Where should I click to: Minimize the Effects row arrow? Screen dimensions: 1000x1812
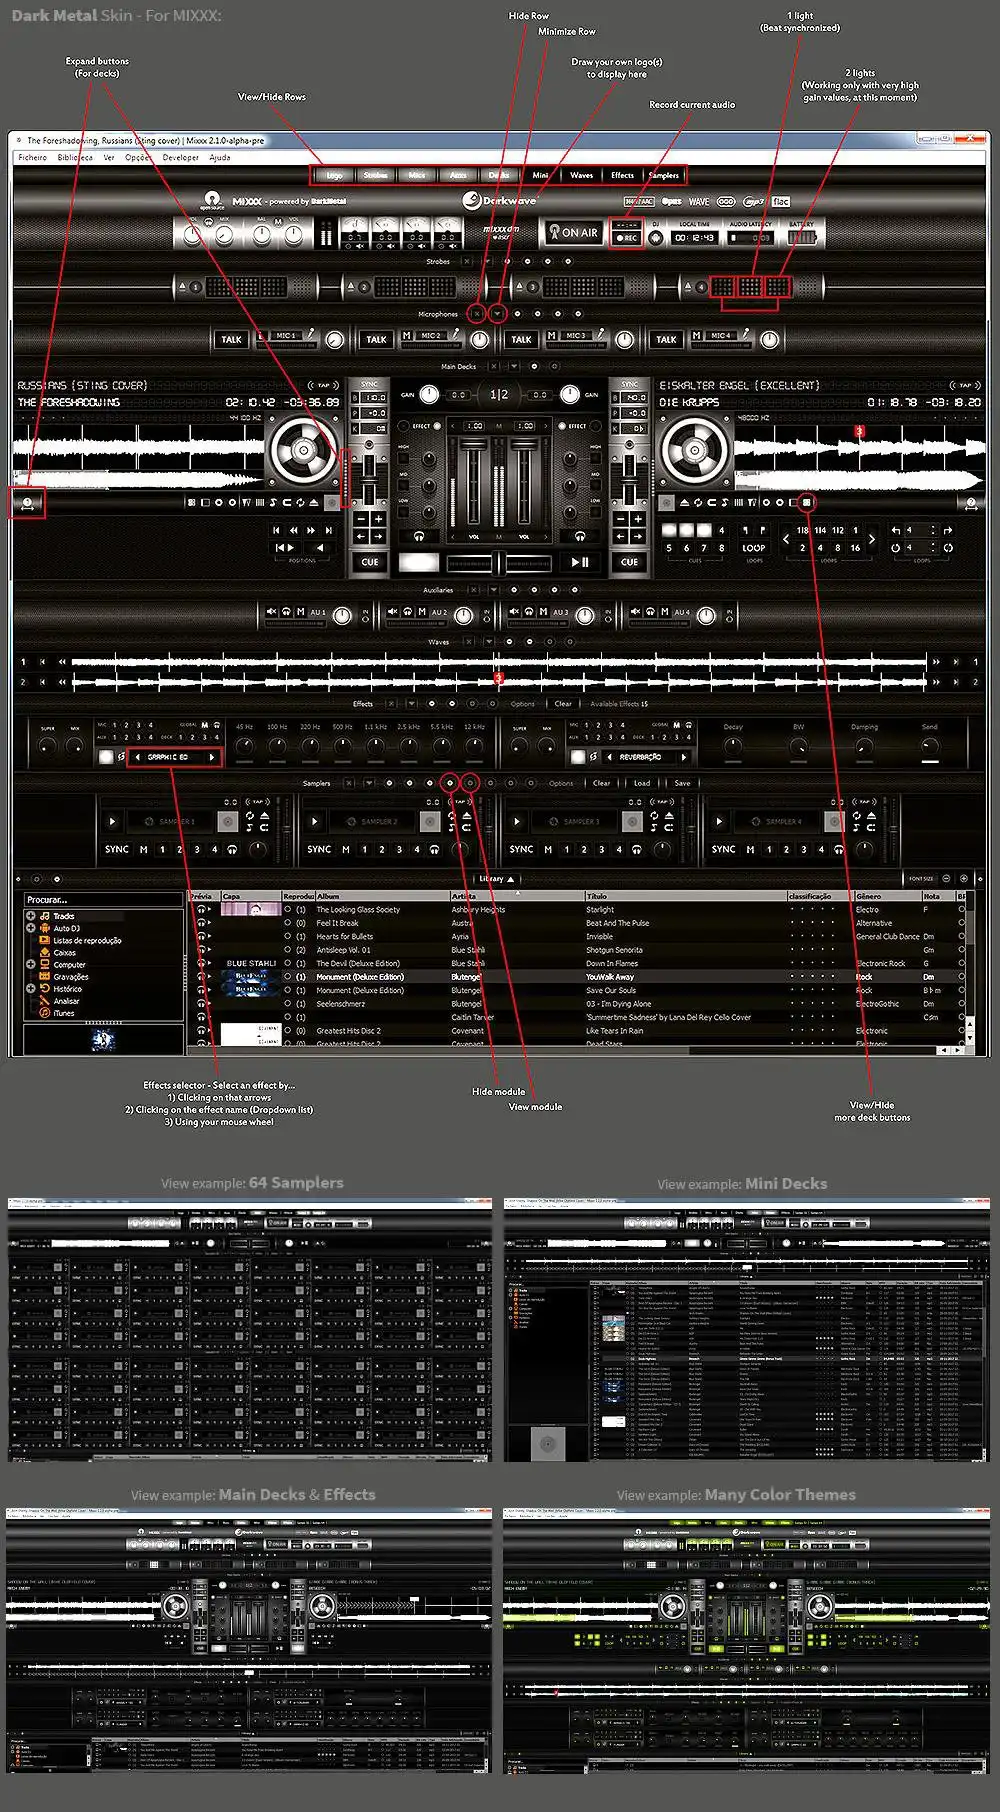pyautogui.click(x=411, y=703)
